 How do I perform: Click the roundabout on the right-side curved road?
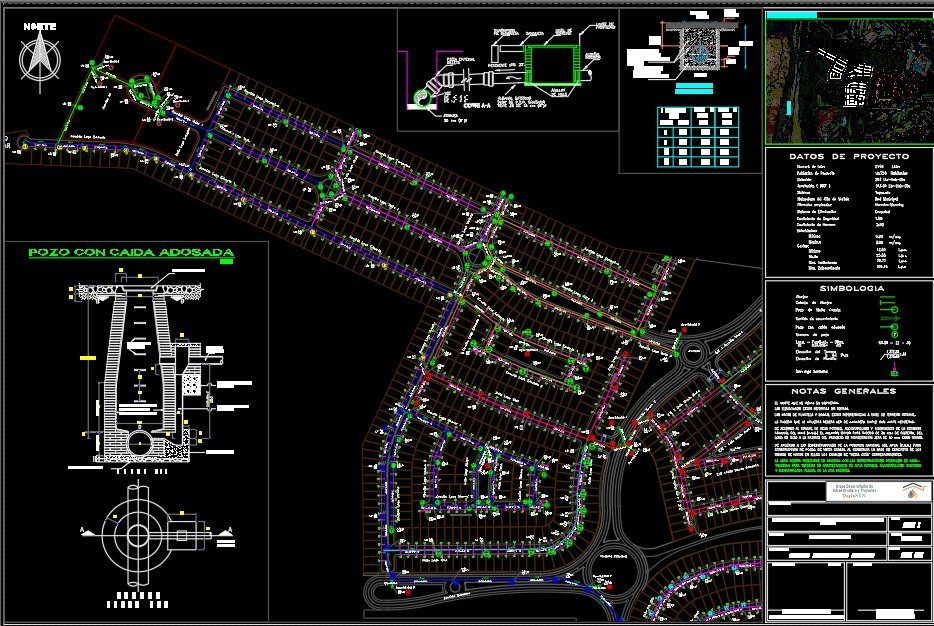coord(690,351)
